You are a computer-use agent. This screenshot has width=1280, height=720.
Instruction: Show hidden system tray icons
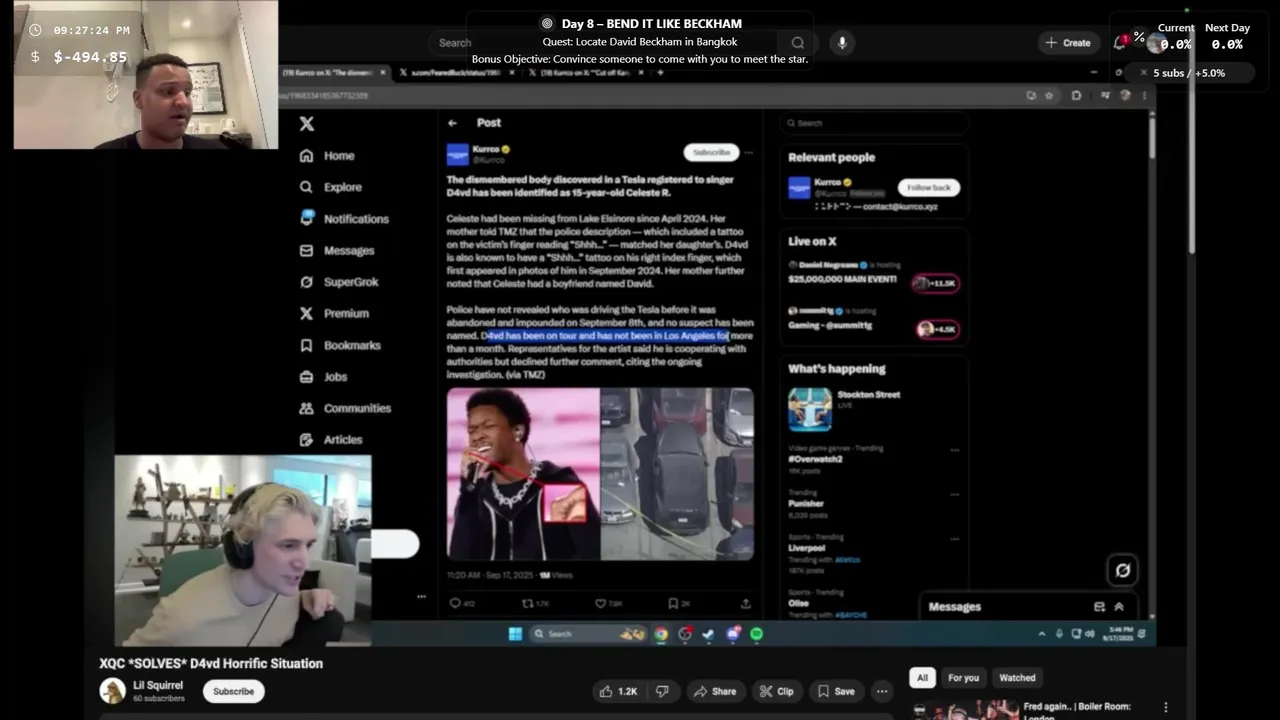[x=1042, y=634]
